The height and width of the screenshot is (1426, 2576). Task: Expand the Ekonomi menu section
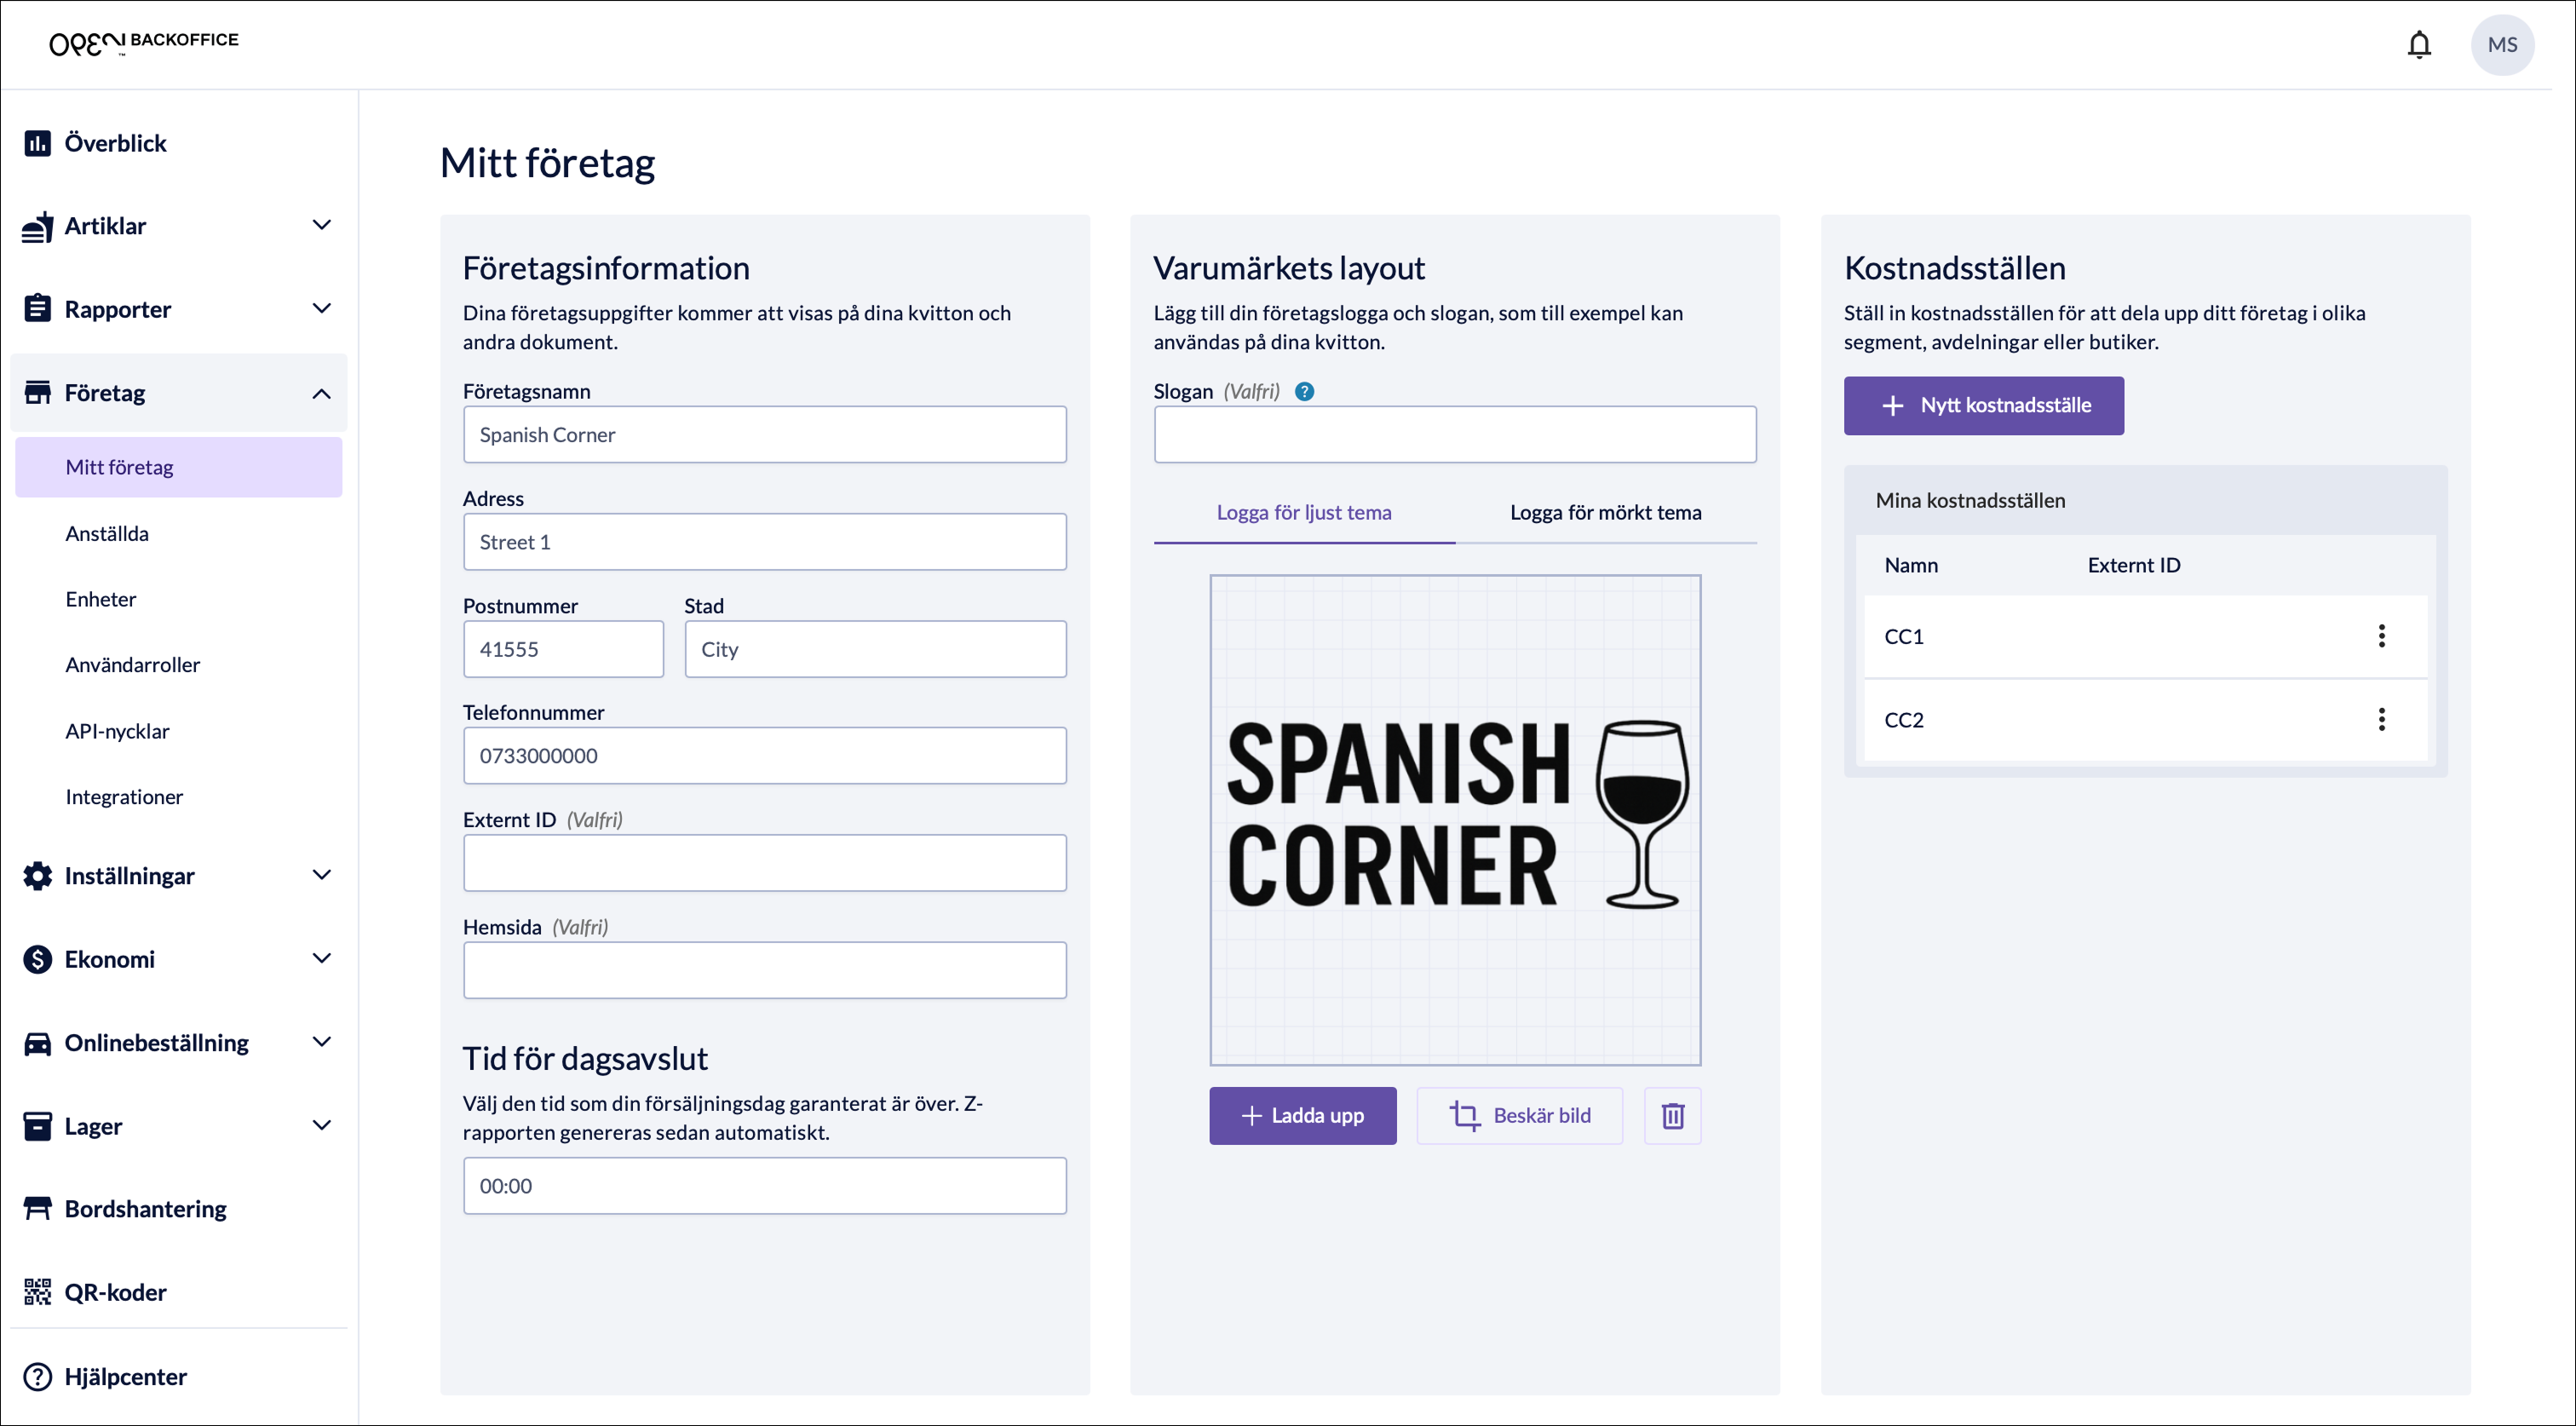pyautogui.click(x=321, y=959)
